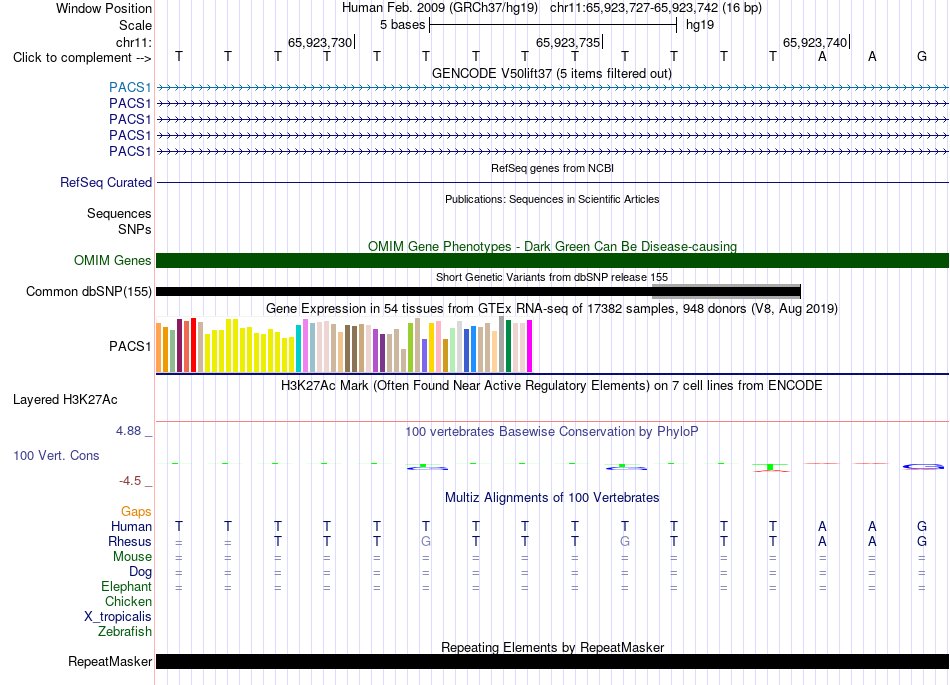Click the 'Chicken' alignment row label

tap(128, 601)
